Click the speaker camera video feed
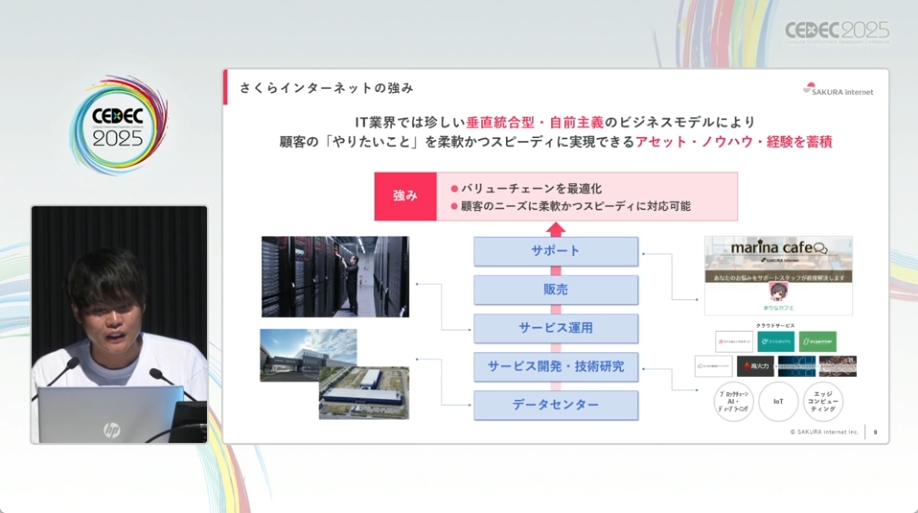 [119, 325]
